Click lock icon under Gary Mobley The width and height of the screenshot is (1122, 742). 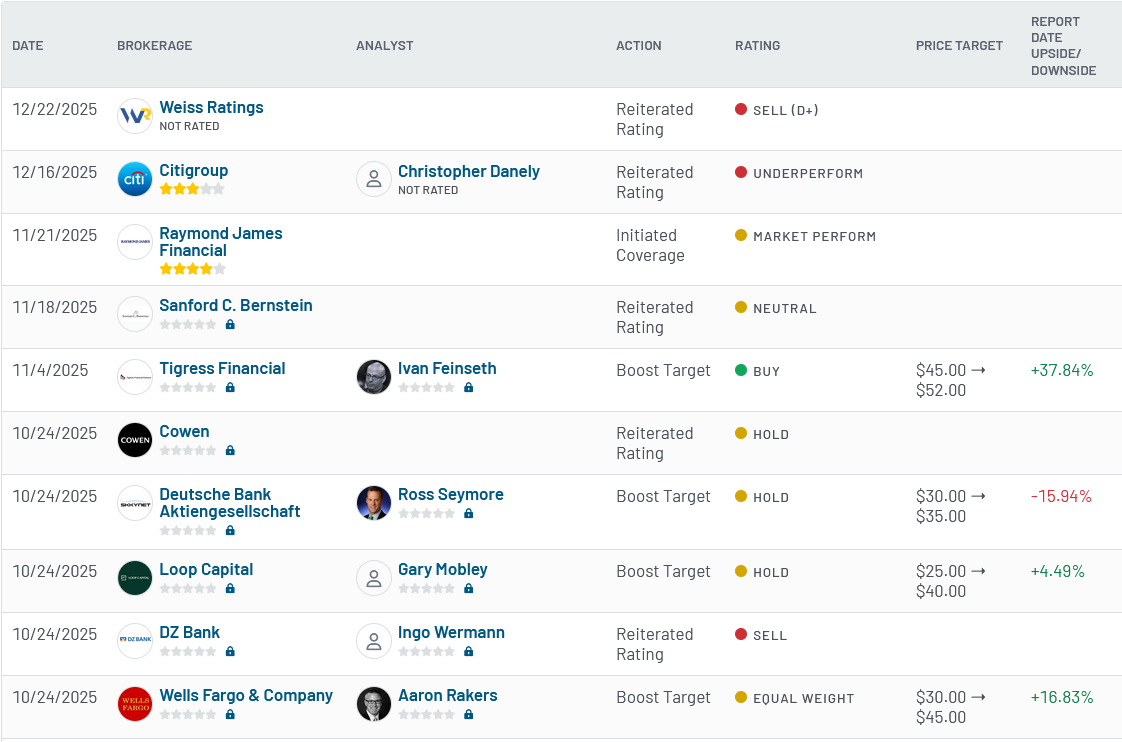tap(469, 588)
